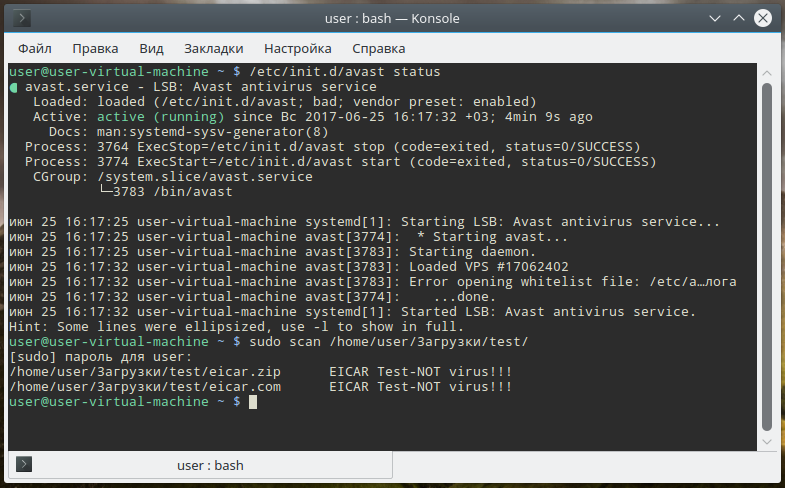
Task: Maximize the Konsole window
Action: [739, 19]
